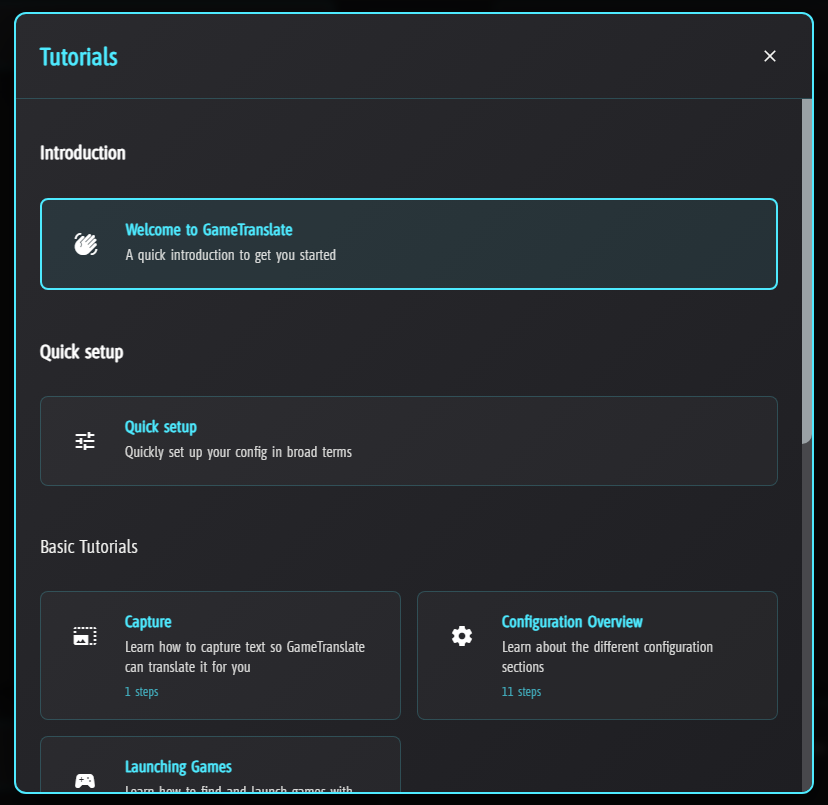Image resolution: width=828 pixels, height=805 pixels.
Task: Click the Launching Games gamepad icon
Action: (85, 780)
